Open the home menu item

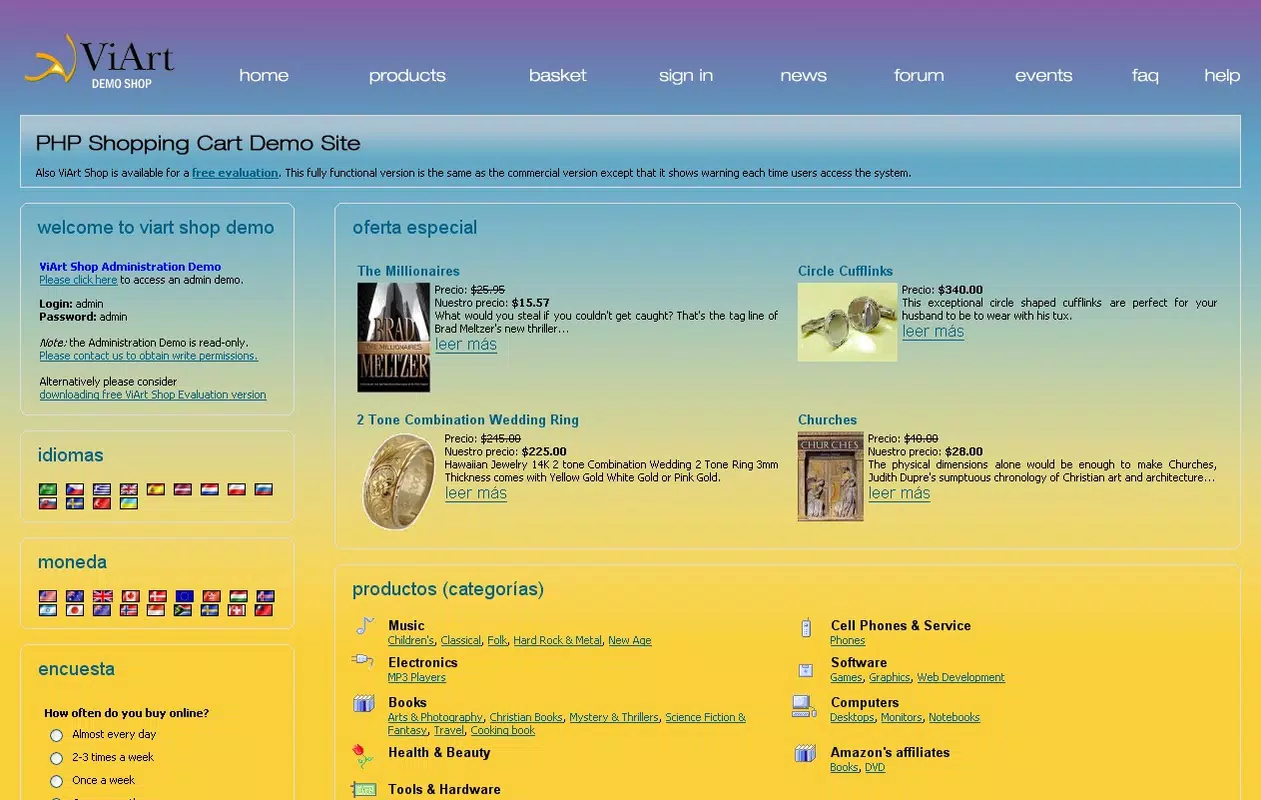[264, 76]
